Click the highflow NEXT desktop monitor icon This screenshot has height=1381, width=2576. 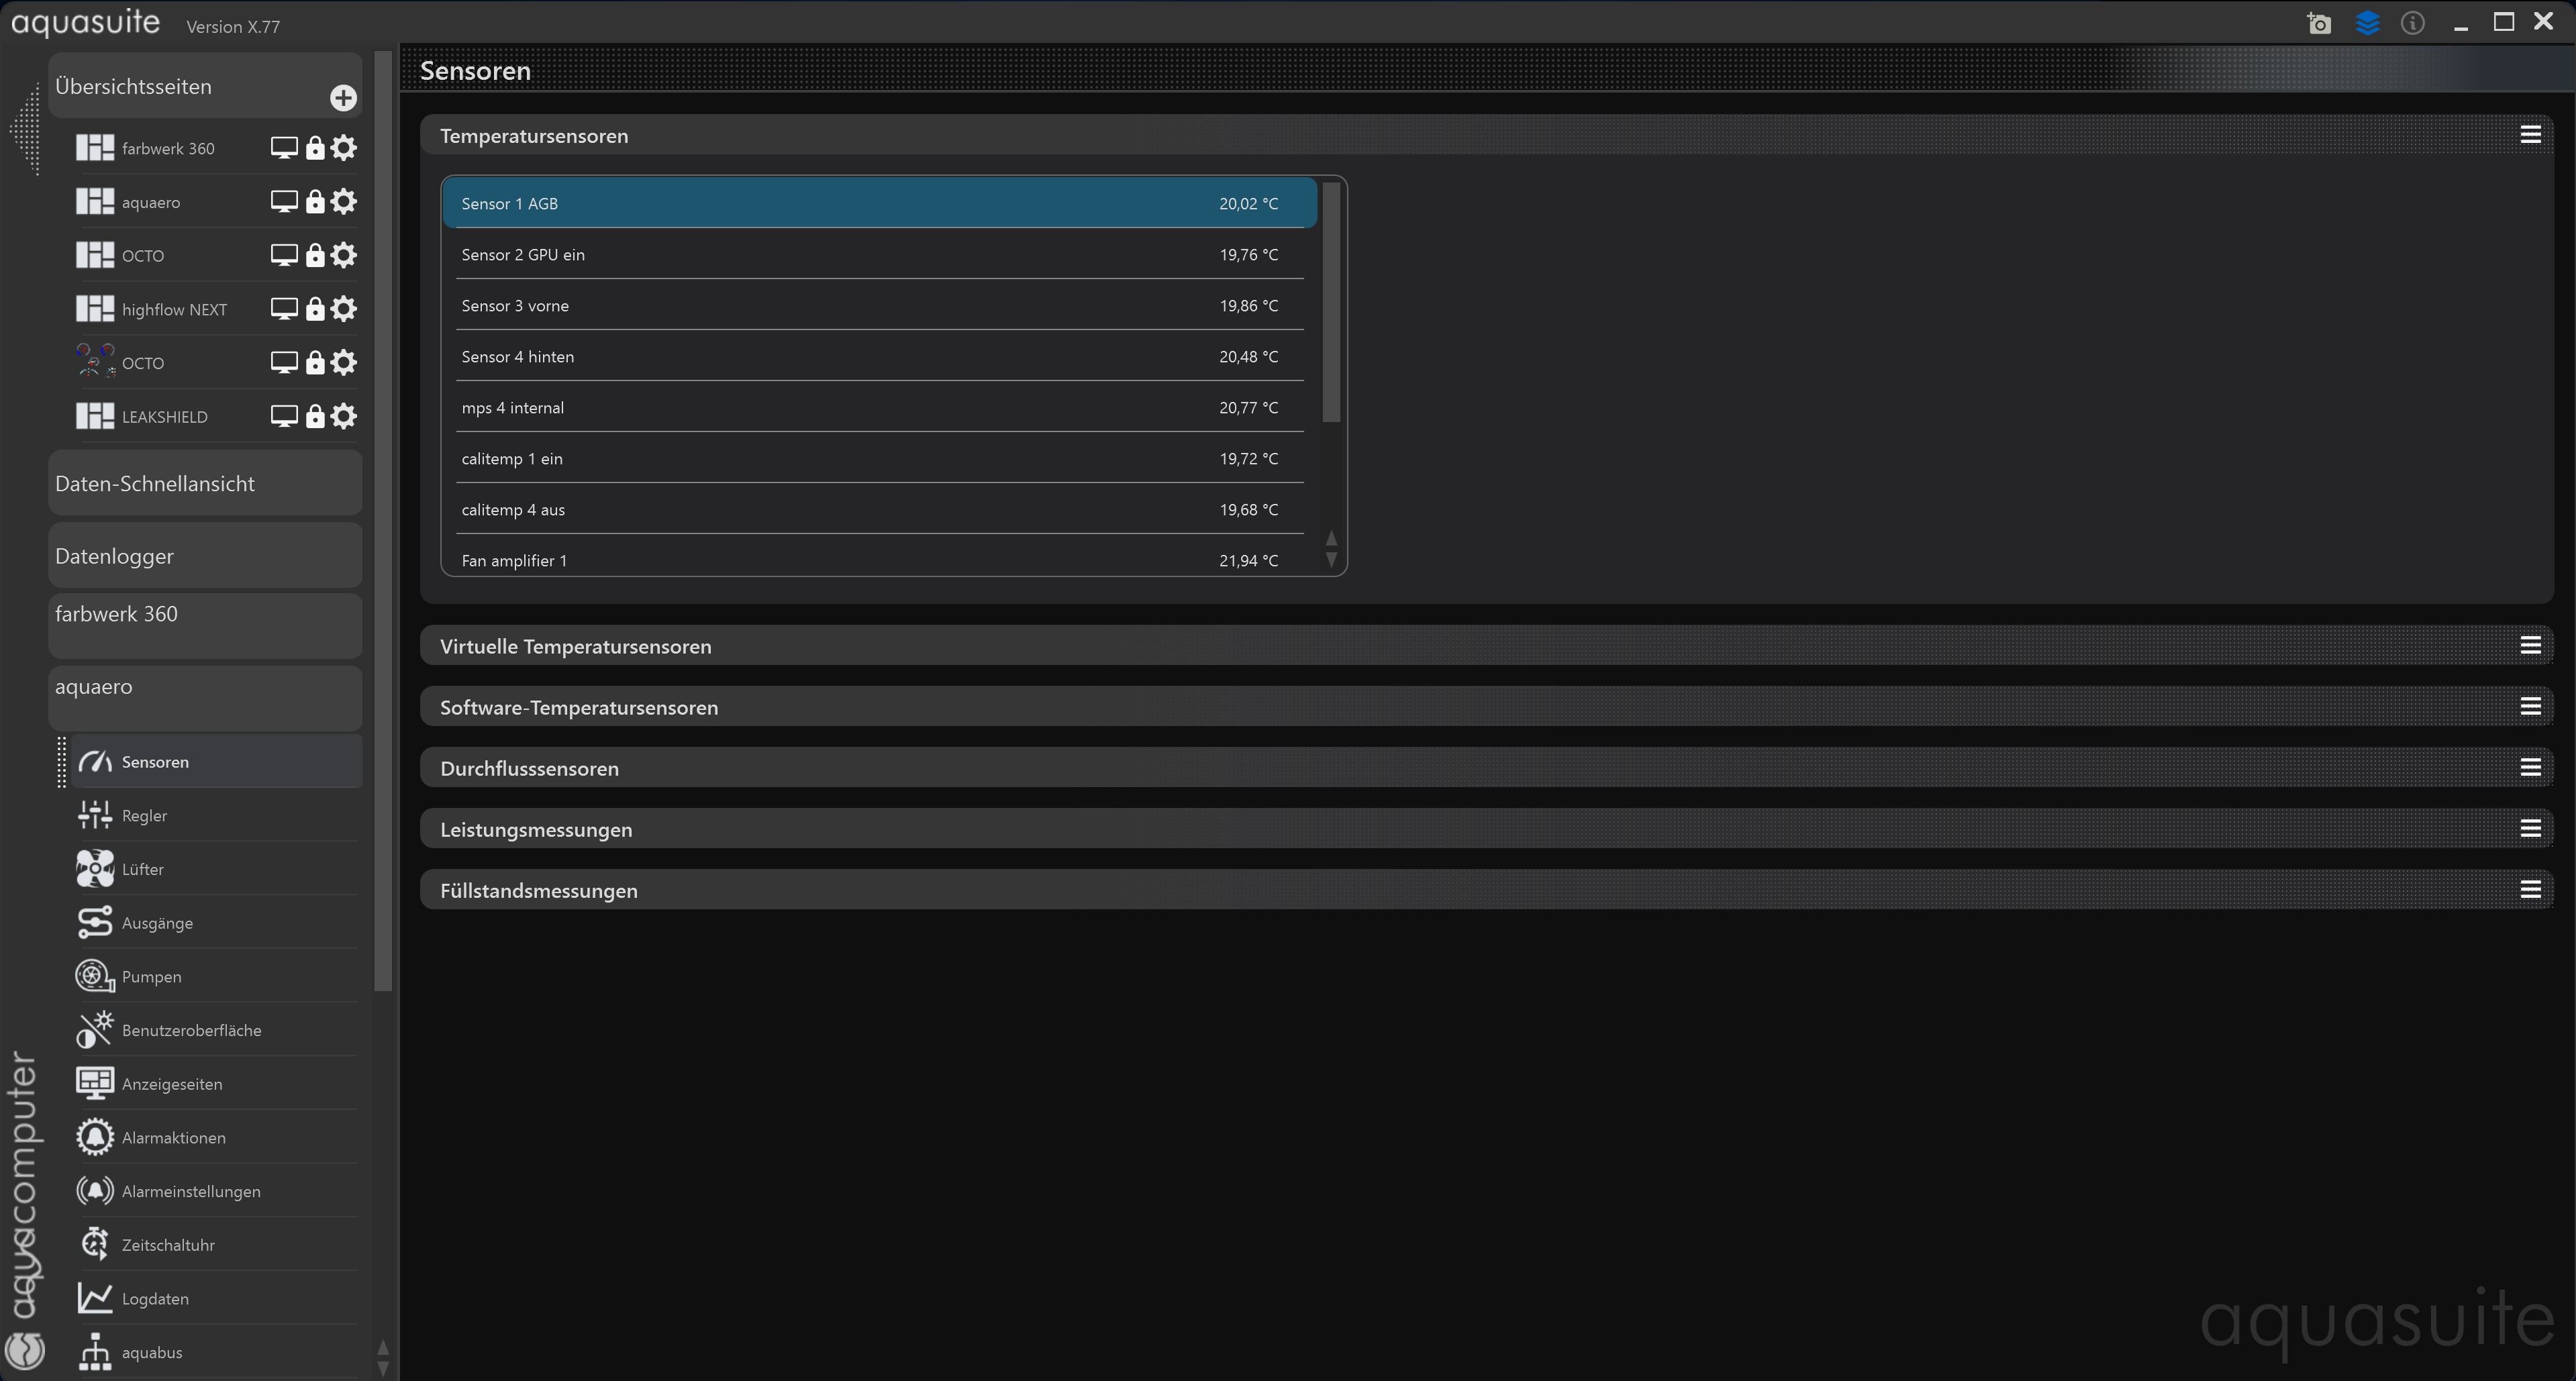(284, 309)
